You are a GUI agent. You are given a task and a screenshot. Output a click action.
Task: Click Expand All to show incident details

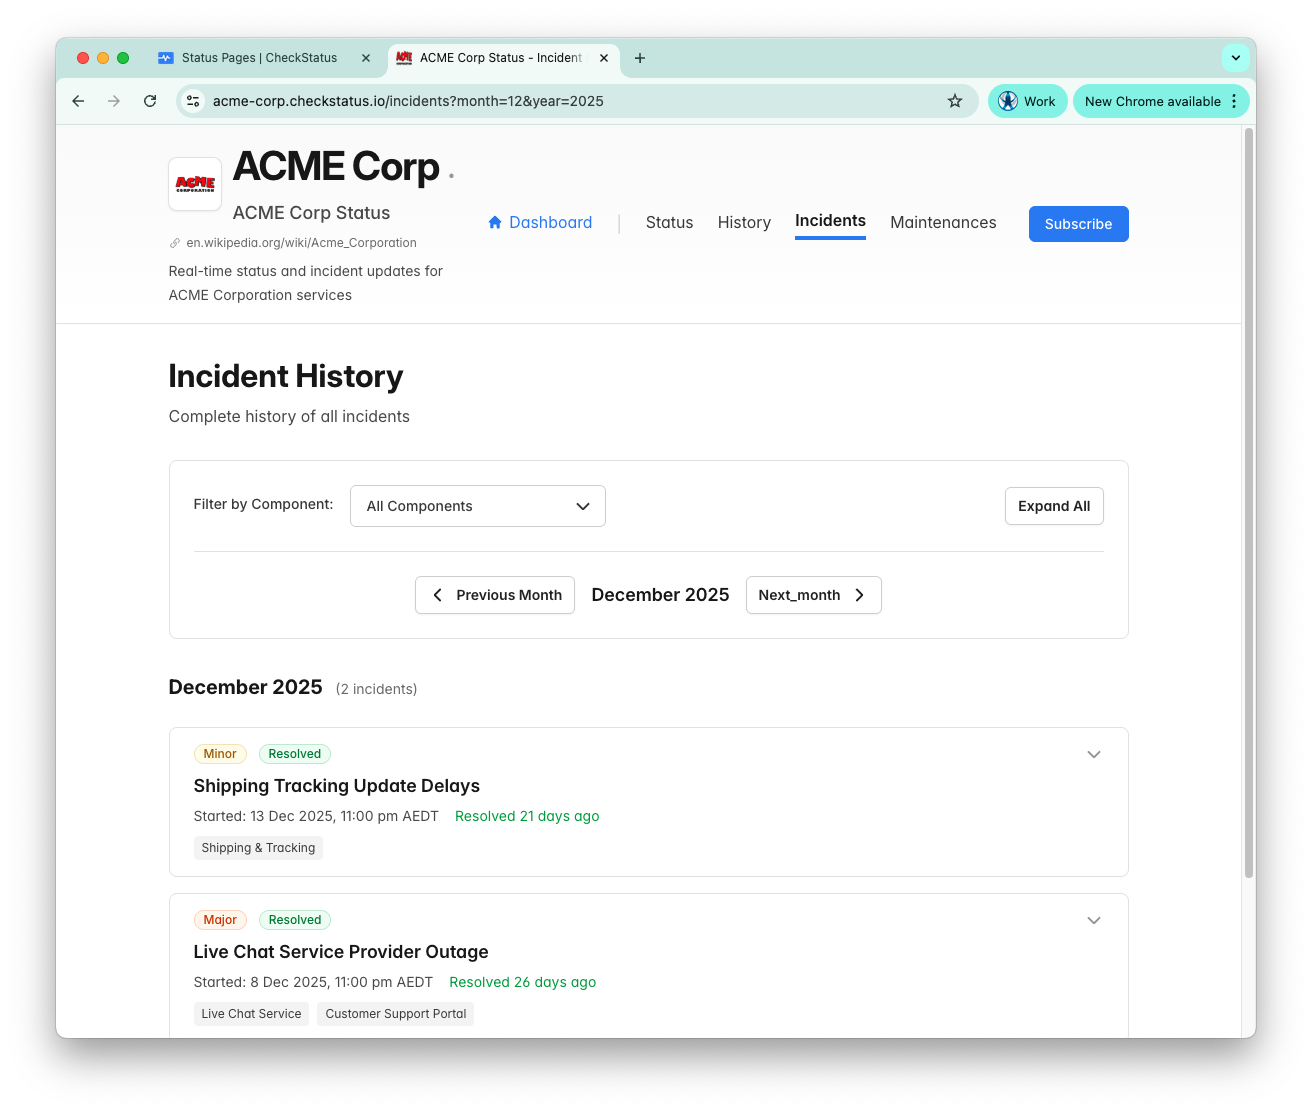click(x=1054, y=506)
